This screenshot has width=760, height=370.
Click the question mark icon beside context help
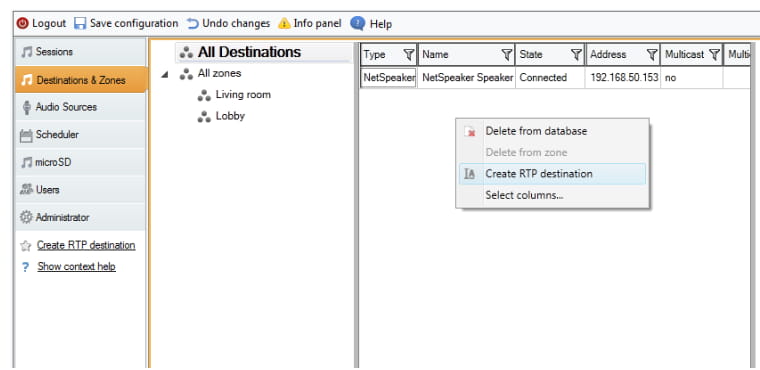(26, 267)
